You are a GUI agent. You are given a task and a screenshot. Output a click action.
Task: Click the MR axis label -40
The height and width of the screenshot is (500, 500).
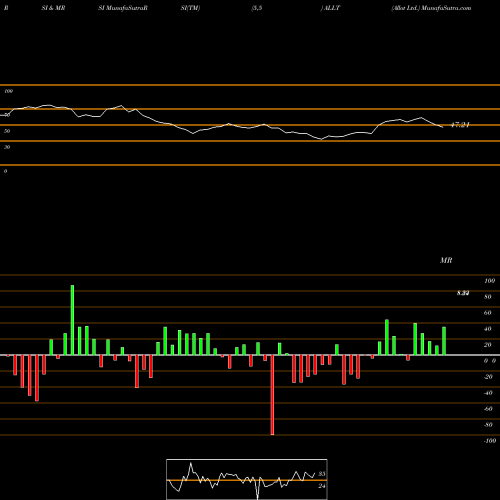pos(488,393)
